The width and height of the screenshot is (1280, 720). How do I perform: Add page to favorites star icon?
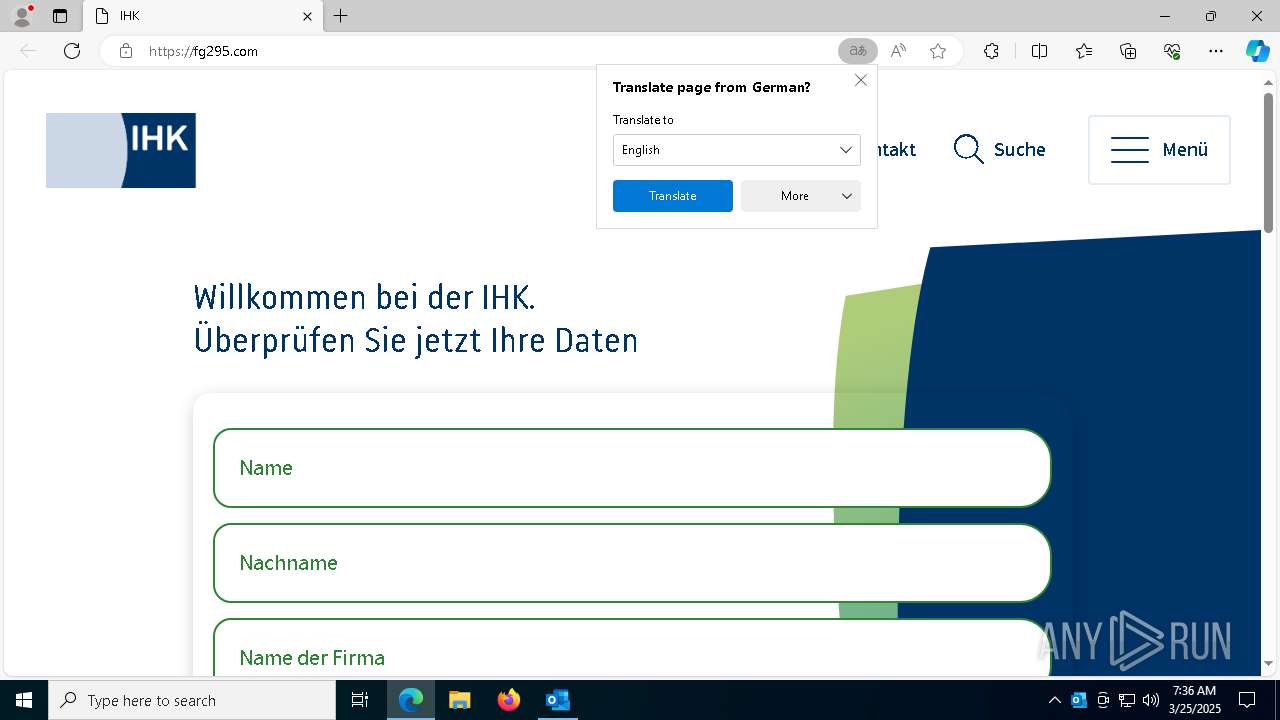pyautogui.click(x=938, y=51)
